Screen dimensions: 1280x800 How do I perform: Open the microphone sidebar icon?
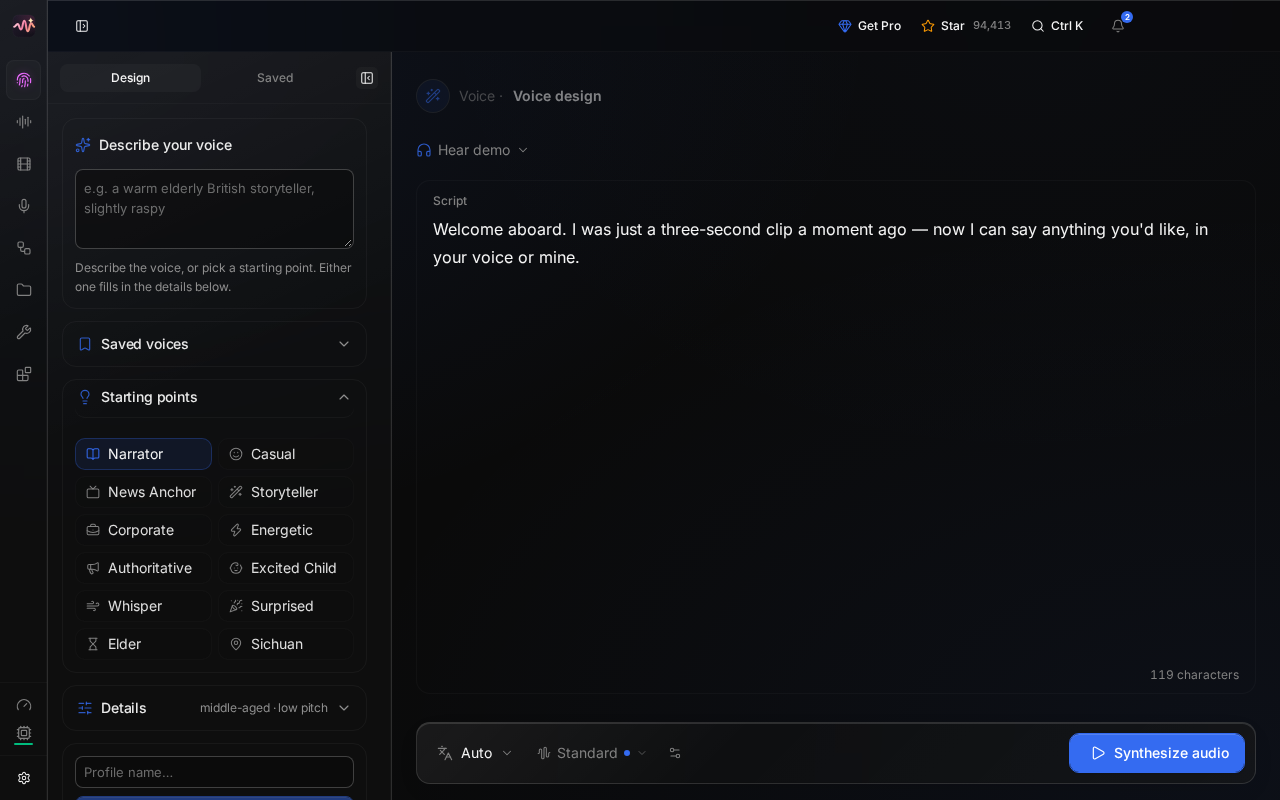point(24,206)
